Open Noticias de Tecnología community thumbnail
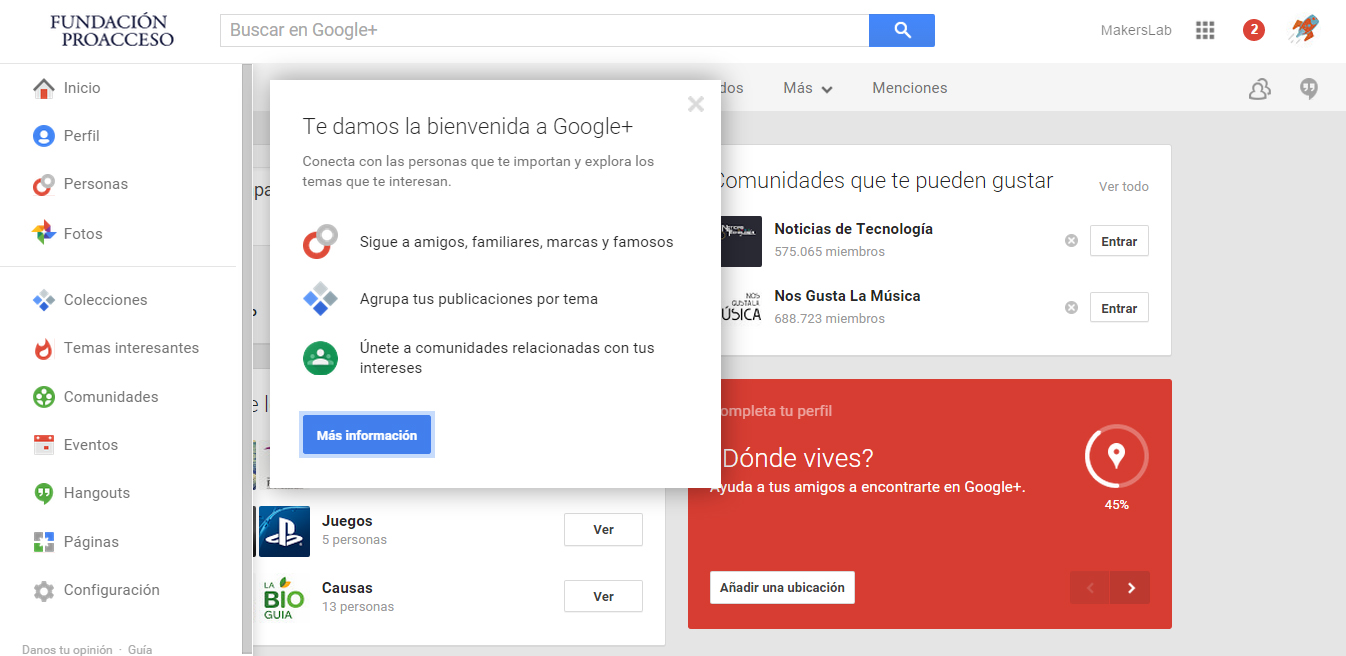This screenshot has height=656, width=1346. click(741, 241)
